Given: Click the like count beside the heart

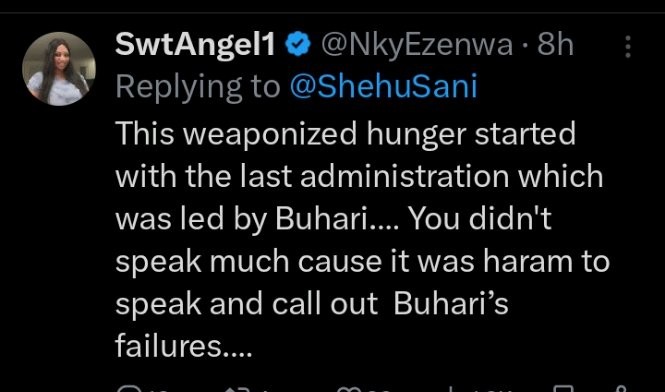Looking at the screenshot, I should pyautogui.click(x=377, y=389).
